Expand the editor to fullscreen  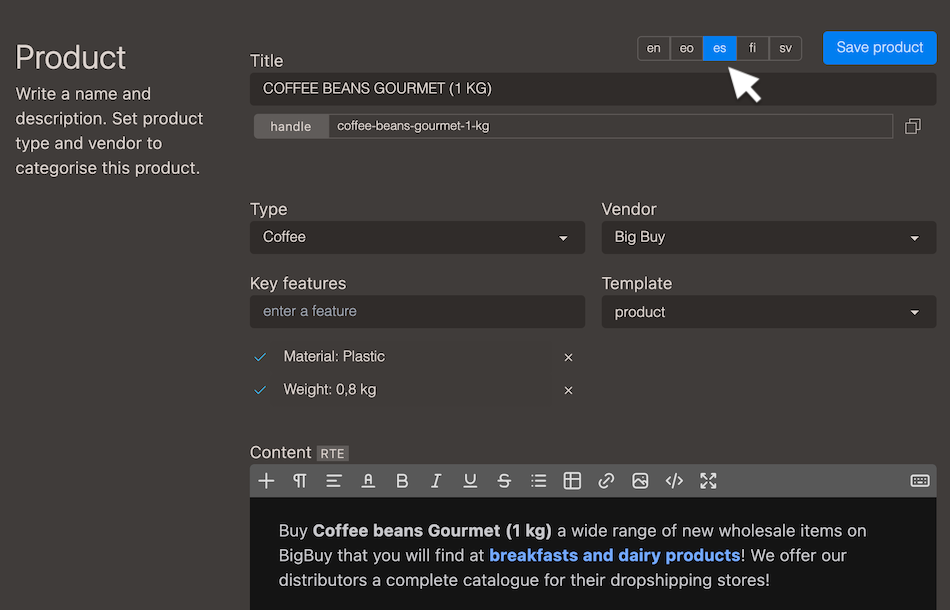708,481
